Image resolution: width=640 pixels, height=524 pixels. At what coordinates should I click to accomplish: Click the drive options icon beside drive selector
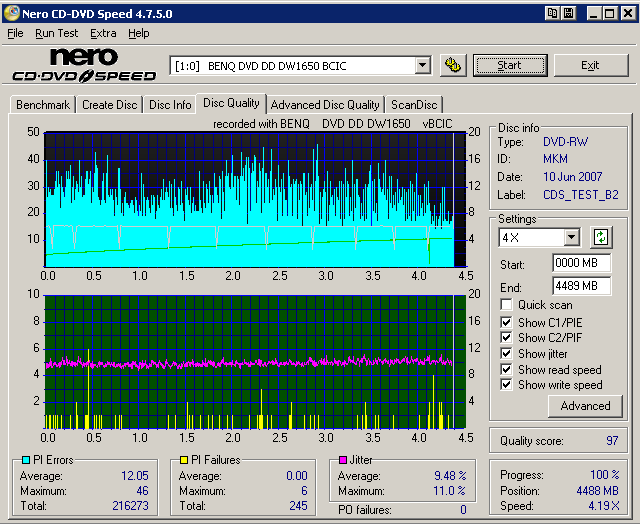[x=454, y=65]
